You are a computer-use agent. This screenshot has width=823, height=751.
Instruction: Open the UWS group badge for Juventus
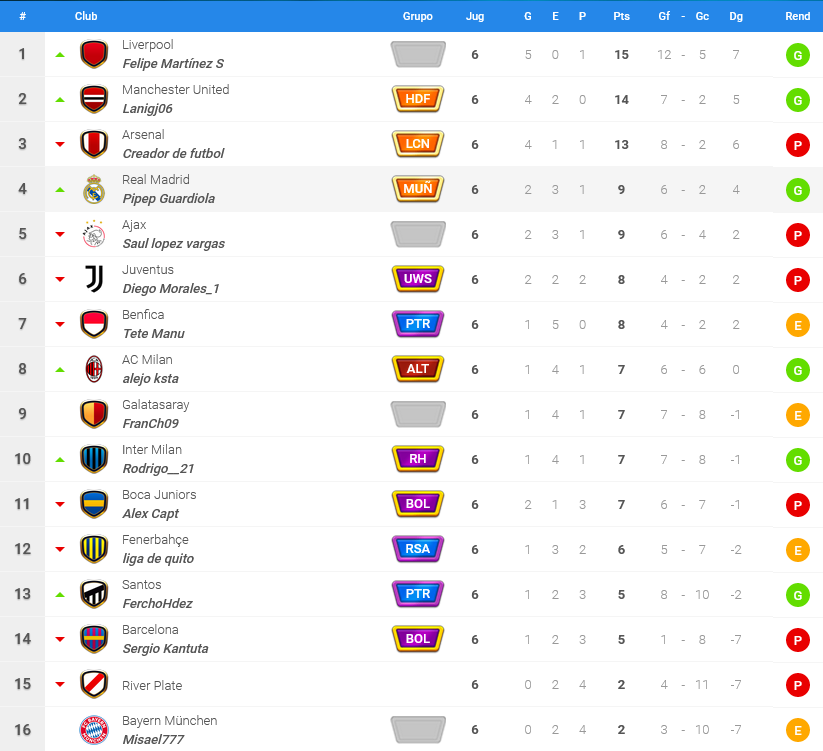[418, 279]
